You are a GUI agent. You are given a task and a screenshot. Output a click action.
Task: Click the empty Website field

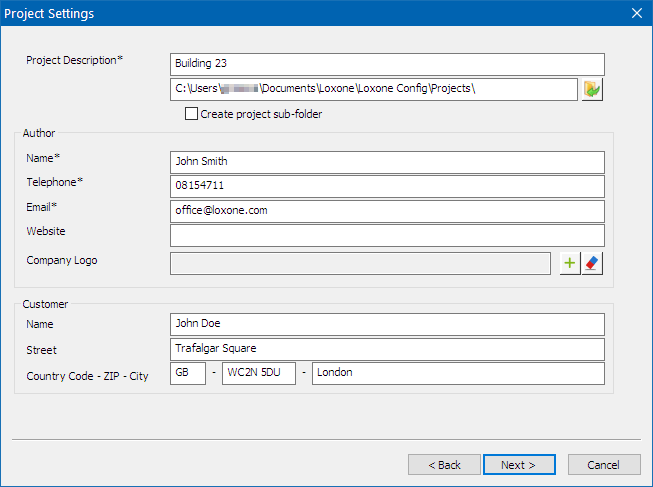[x=387, y=235]
